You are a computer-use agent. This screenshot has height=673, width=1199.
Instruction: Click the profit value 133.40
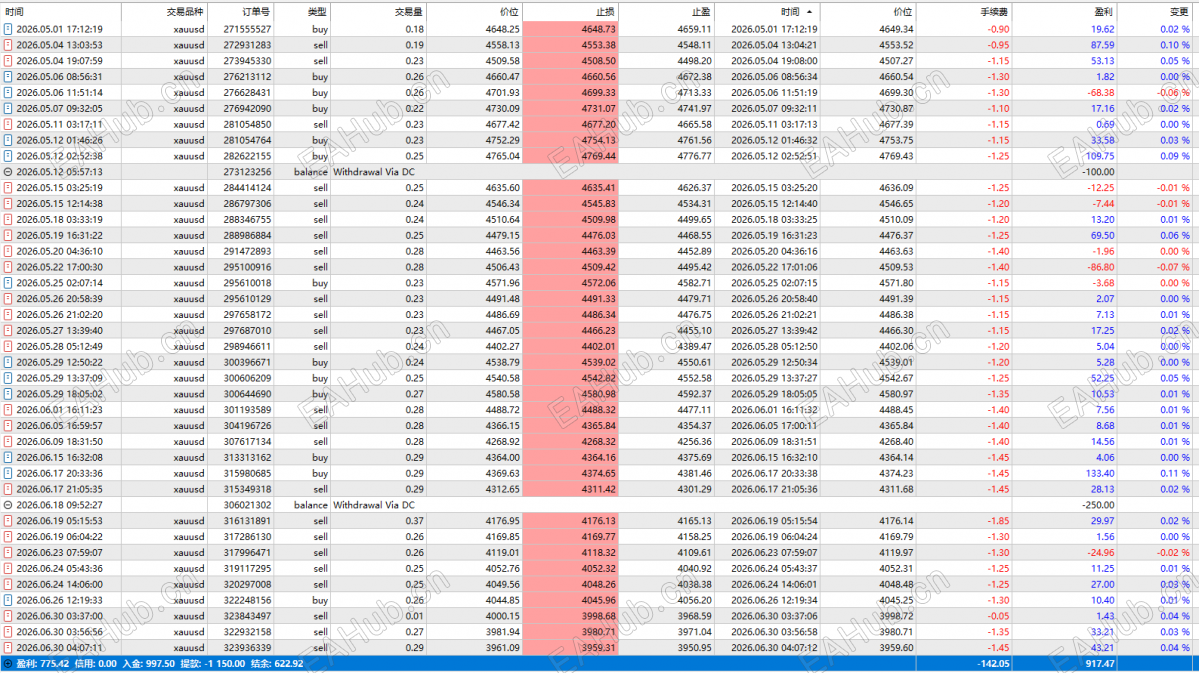click(x=1100, y=473)
